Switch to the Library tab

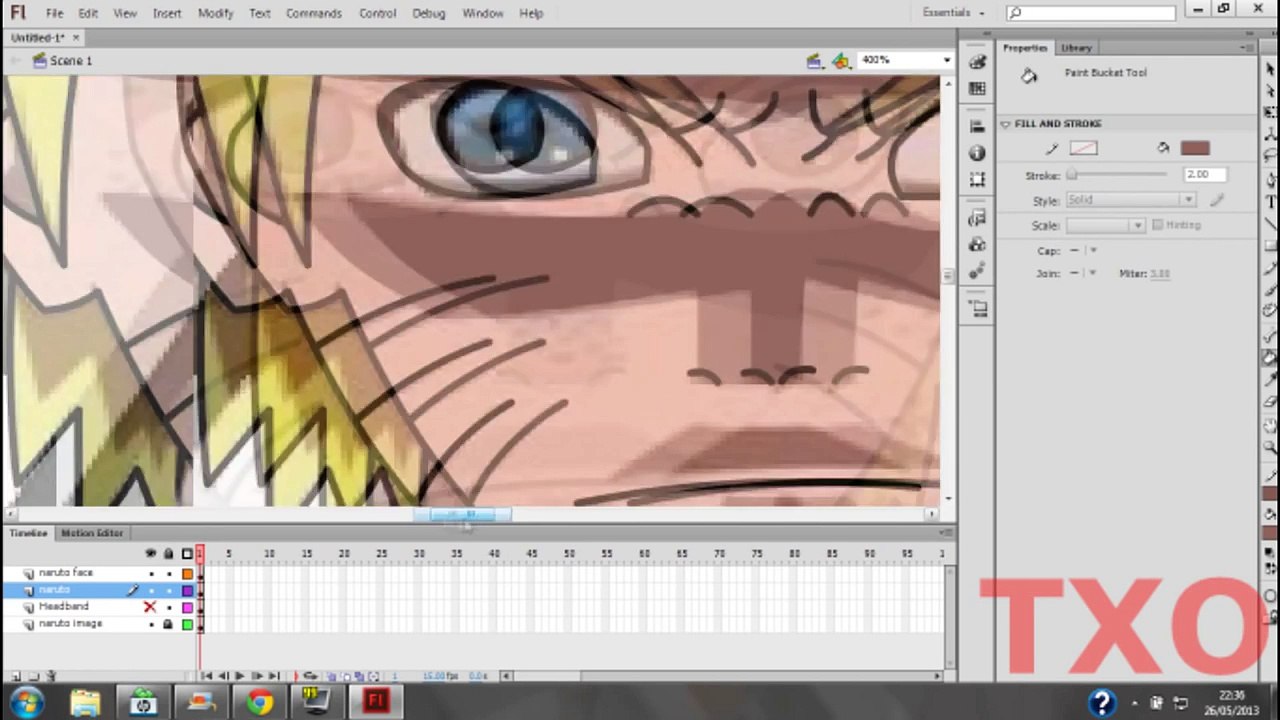pyautogui.click(x=1076, y=48)
